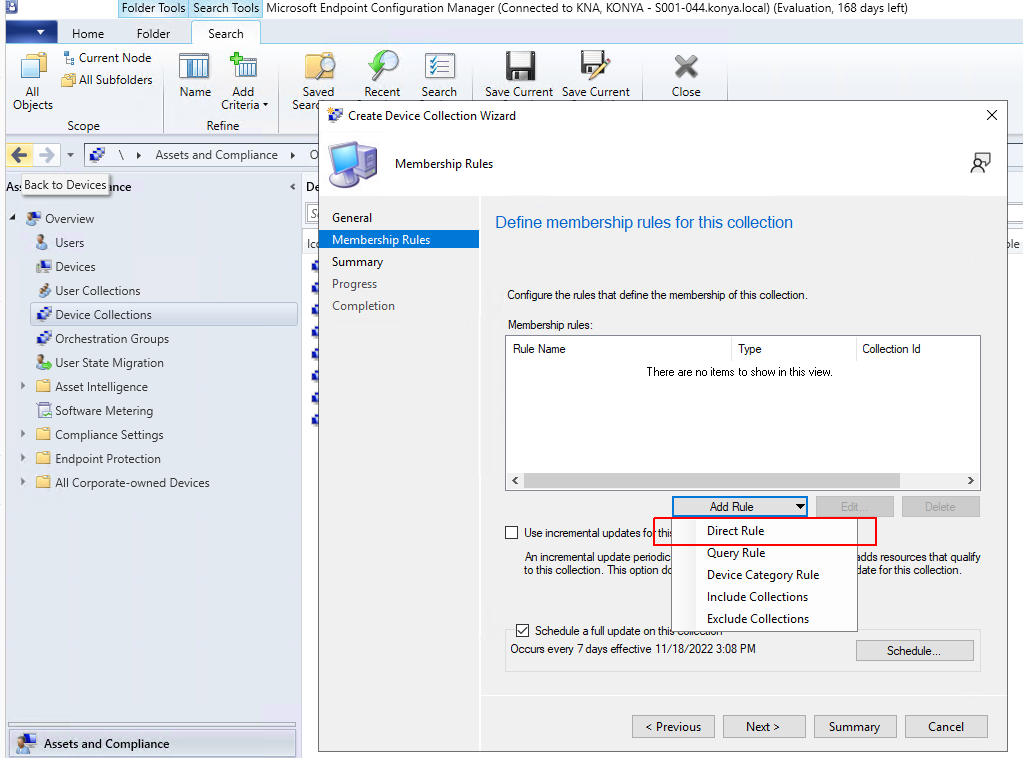Switch to the Folder ribbon tab
Image resolution: width=1023 pixels, height=758 pixels.
click(x=153, y=33)
